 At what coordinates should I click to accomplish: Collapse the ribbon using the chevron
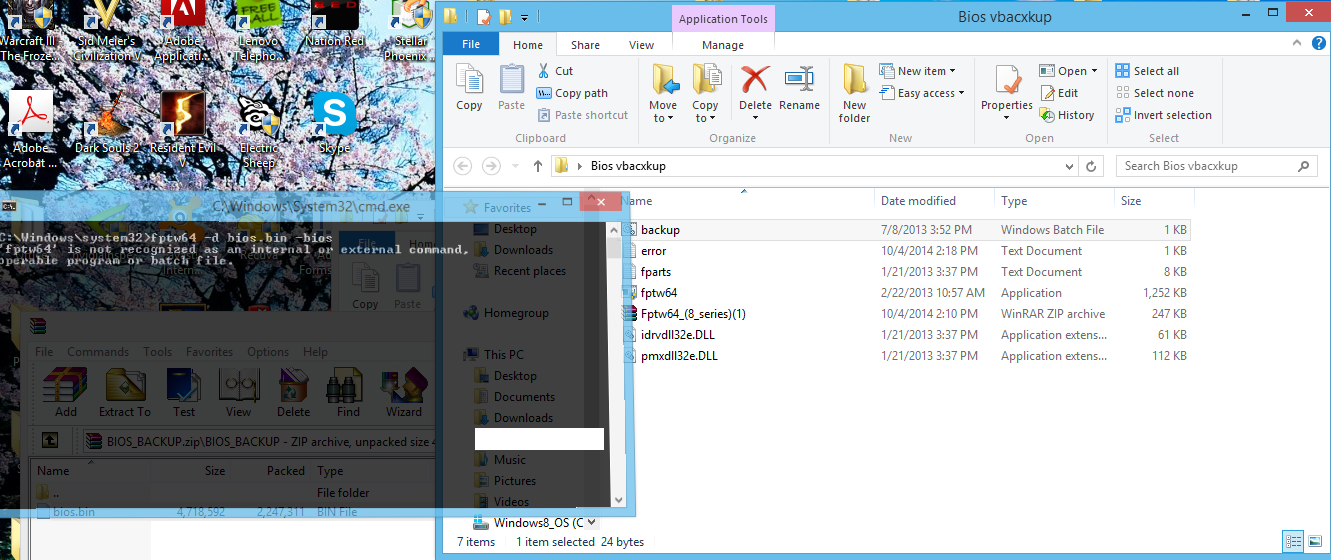(x=1297, y=45)
